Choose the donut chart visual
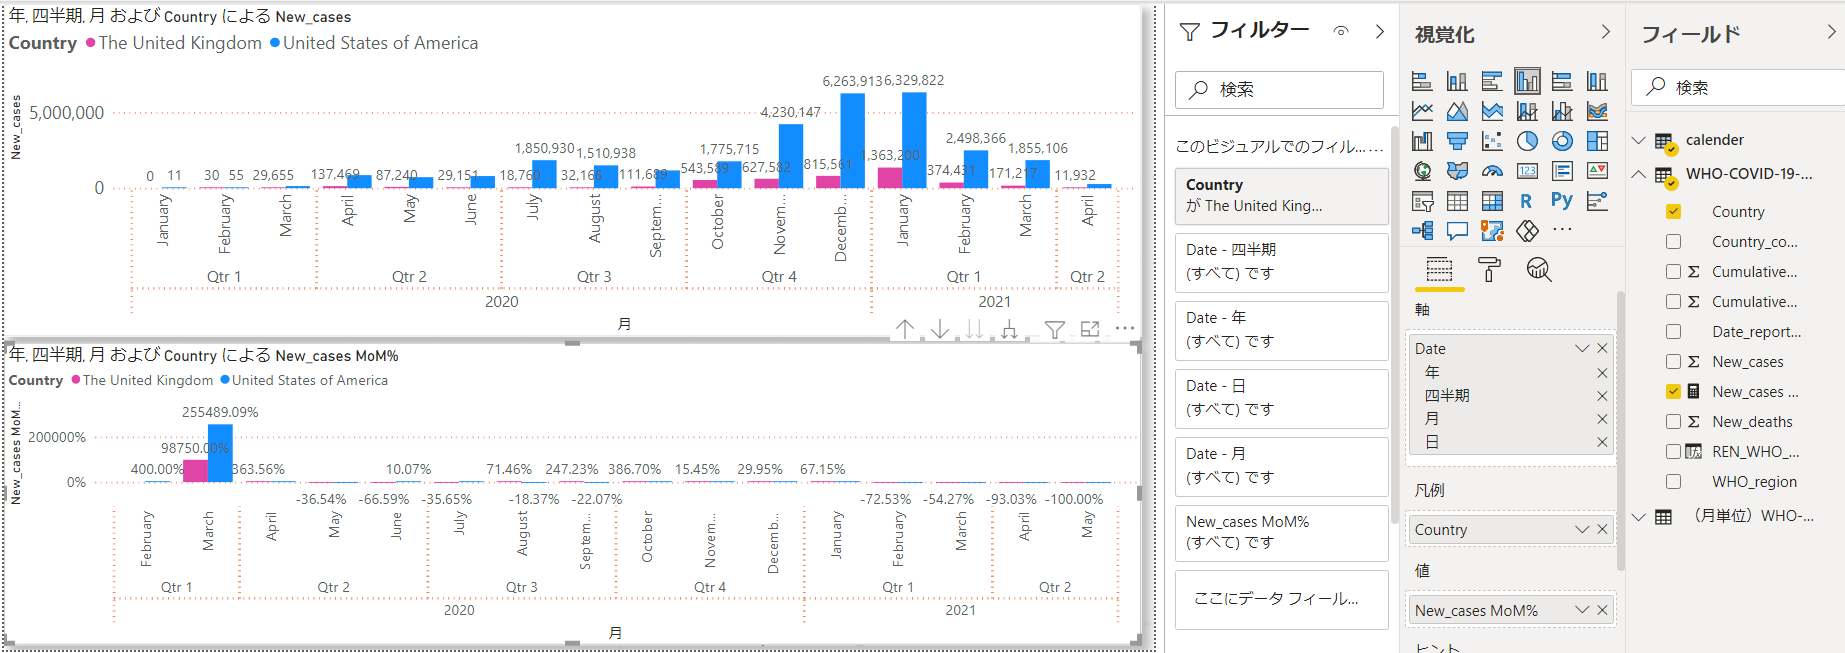This screenshot has height=653, width=1845. pyautogui.click(x=1562, y=141)
